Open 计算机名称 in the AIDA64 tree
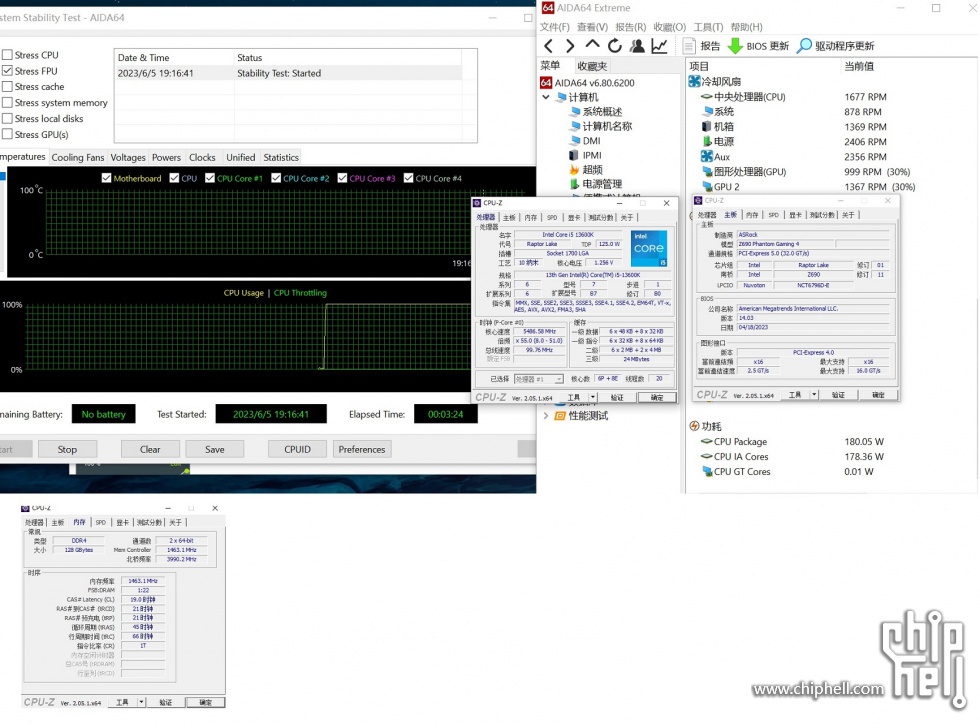This screenshot has width=980, height=724. point(601,126)
